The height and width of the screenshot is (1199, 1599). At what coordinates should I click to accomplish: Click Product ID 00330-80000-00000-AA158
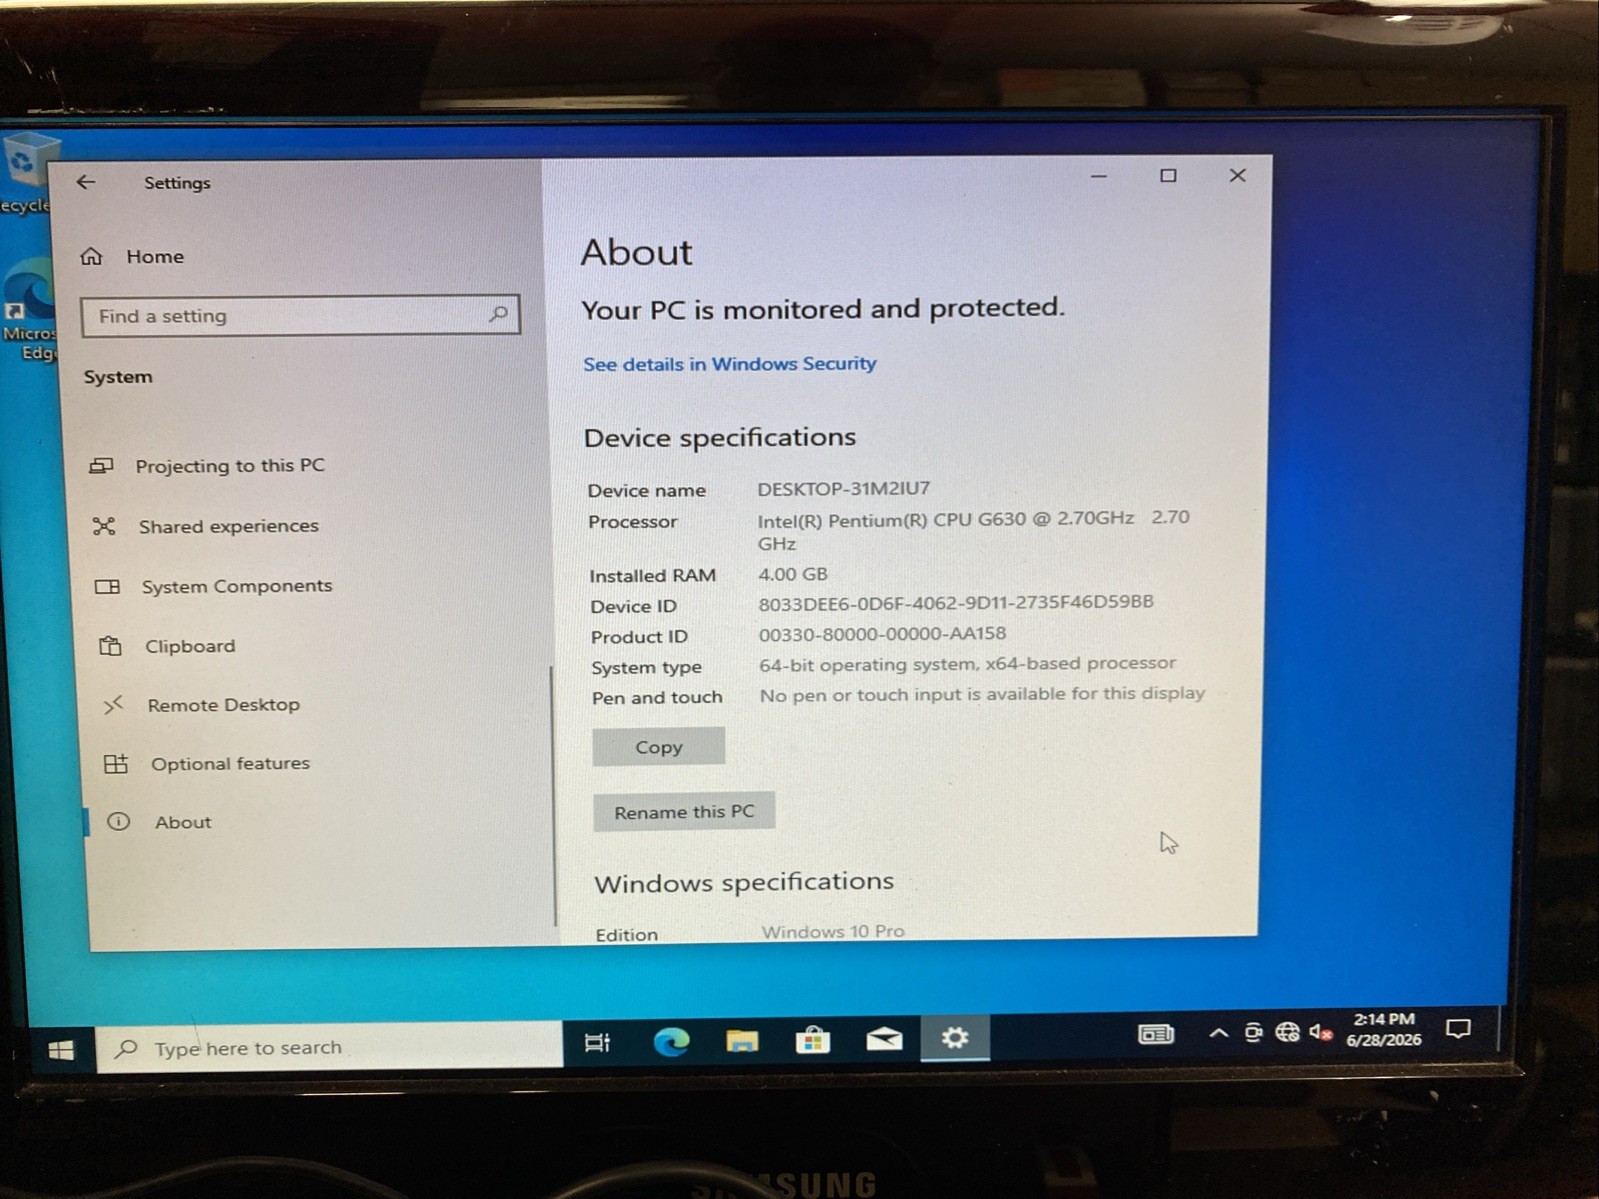882,634
